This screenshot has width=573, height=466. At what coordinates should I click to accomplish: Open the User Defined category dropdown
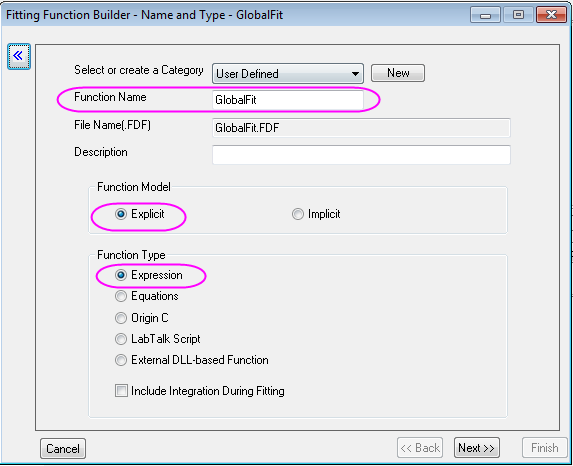288,73
